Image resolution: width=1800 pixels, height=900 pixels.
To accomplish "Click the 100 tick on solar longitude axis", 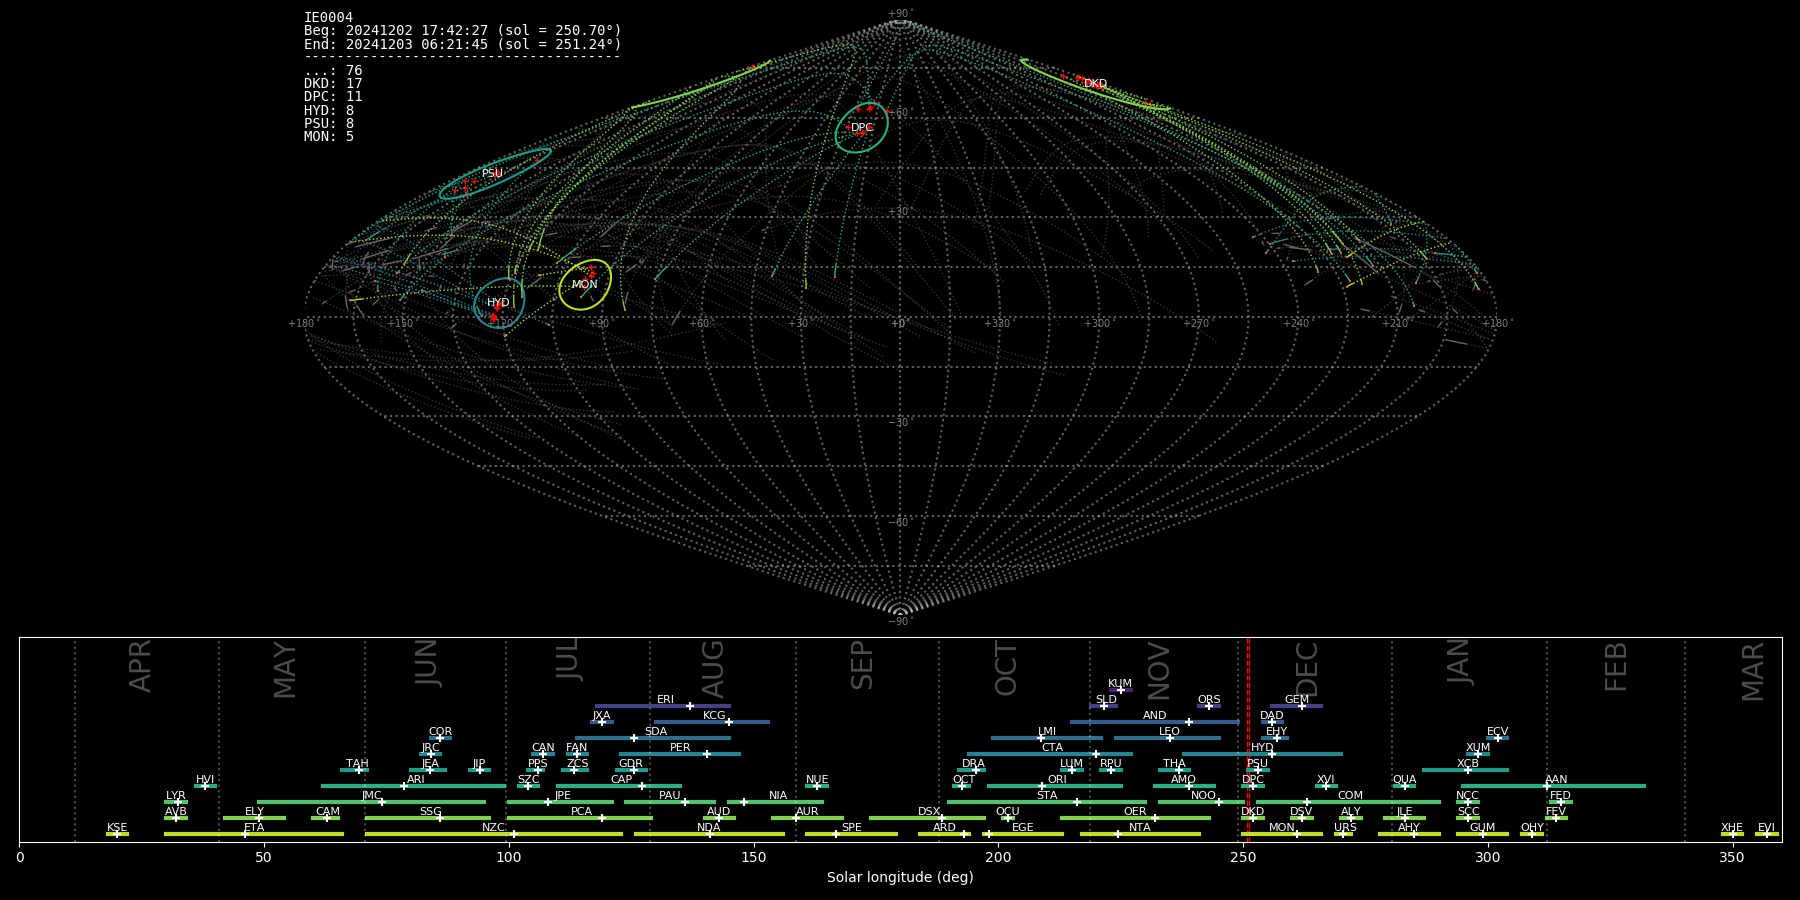I will [x=509, y=857].
